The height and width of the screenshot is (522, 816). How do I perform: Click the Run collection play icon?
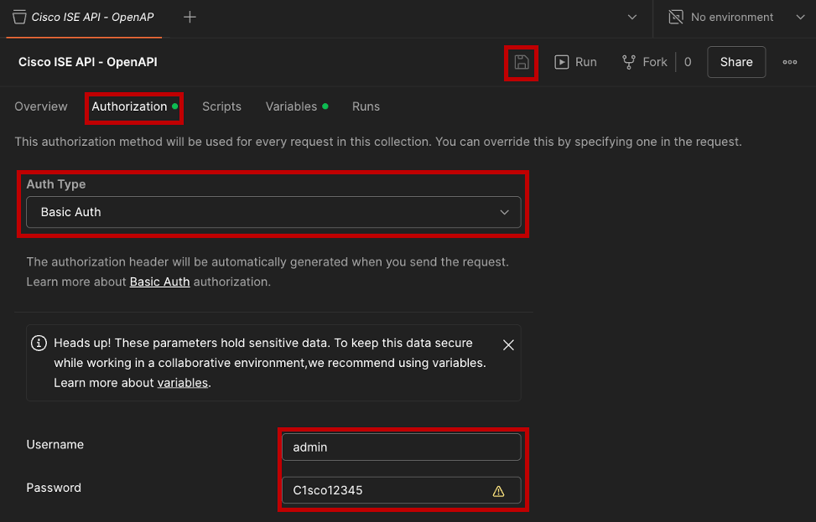click(x=561, y=62)
